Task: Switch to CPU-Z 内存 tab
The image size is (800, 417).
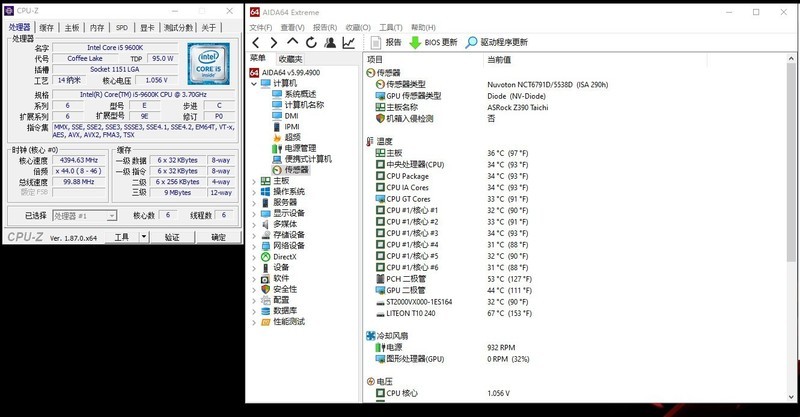Action: [x=97, y=28]
